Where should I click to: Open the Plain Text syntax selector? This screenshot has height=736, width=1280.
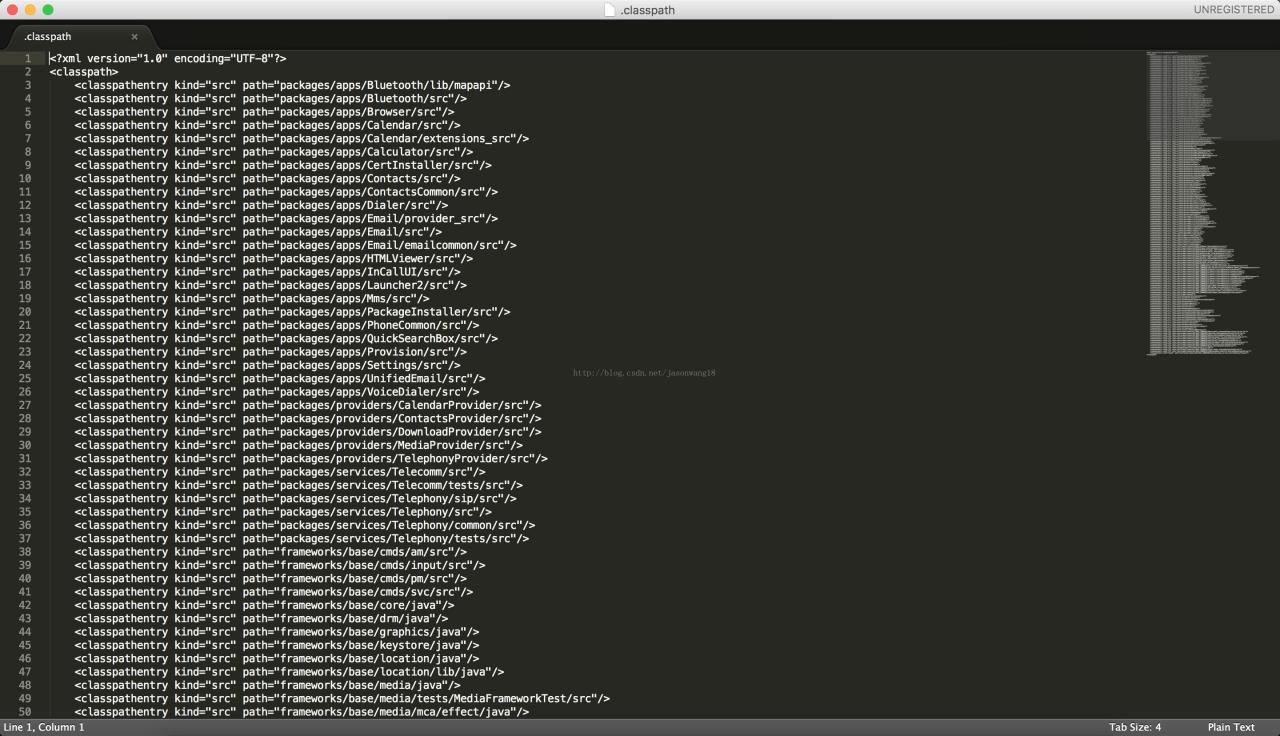1231,727
